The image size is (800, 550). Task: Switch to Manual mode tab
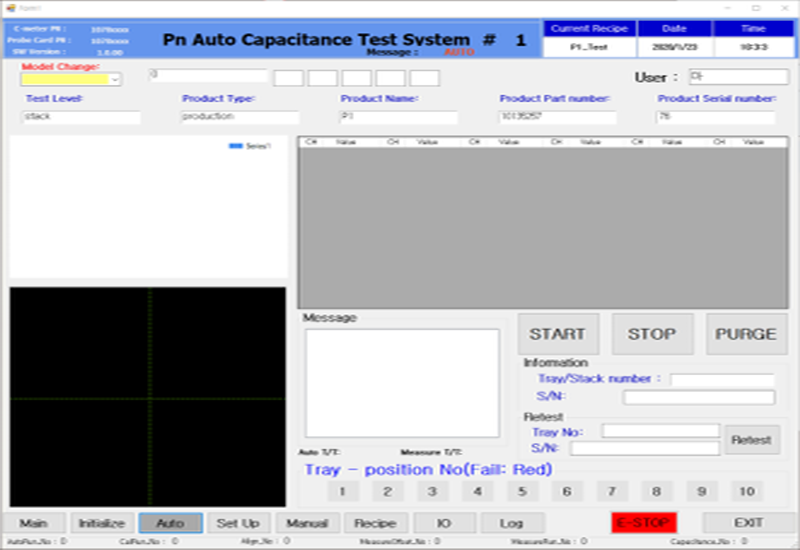click(x=307, y=523)
